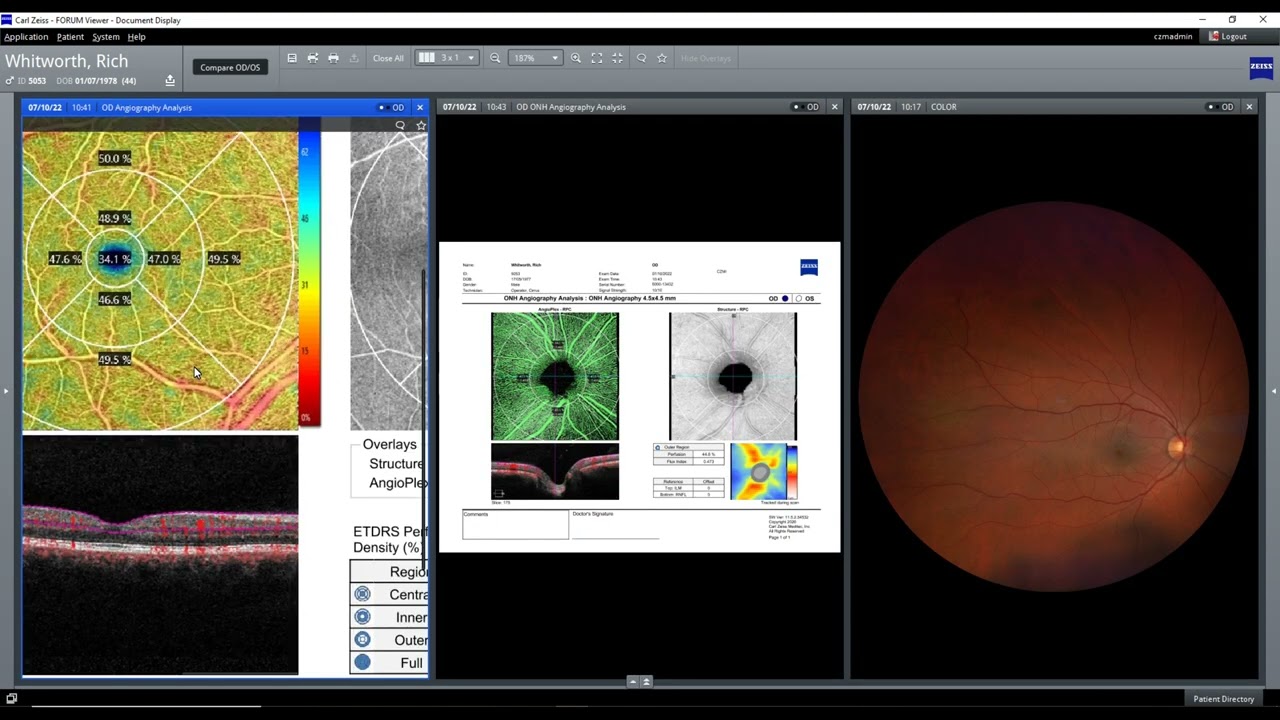Click the 48.9 % inner superior value

point(115,218)
